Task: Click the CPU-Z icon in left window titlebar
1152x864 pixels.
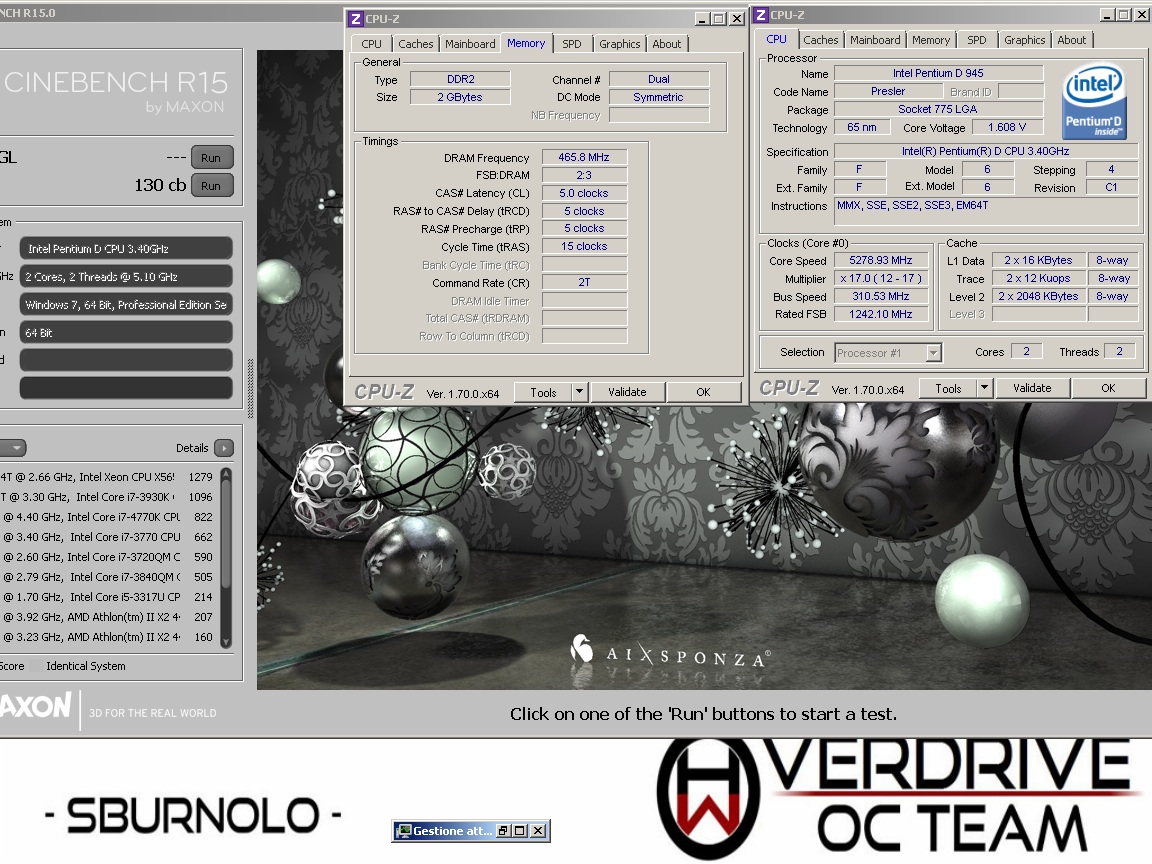Action: click(x=356, y=19)
